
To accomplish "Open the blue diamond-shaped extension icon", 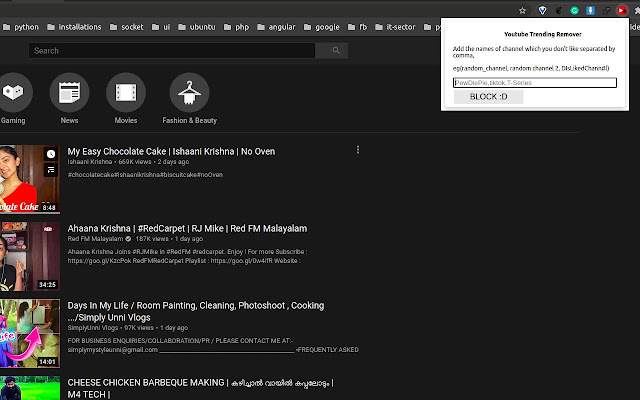I will tap(542, 11).
